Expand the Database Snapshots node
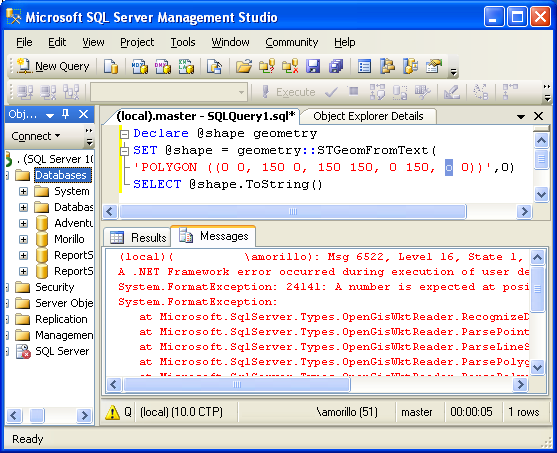 pos(23,207)
